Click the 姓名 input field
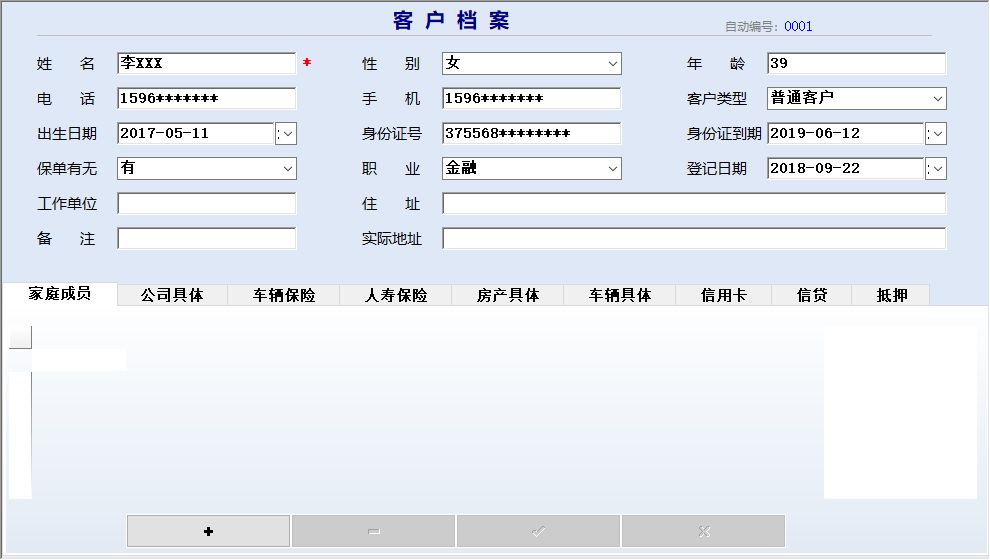 click(x=206, y=63)
